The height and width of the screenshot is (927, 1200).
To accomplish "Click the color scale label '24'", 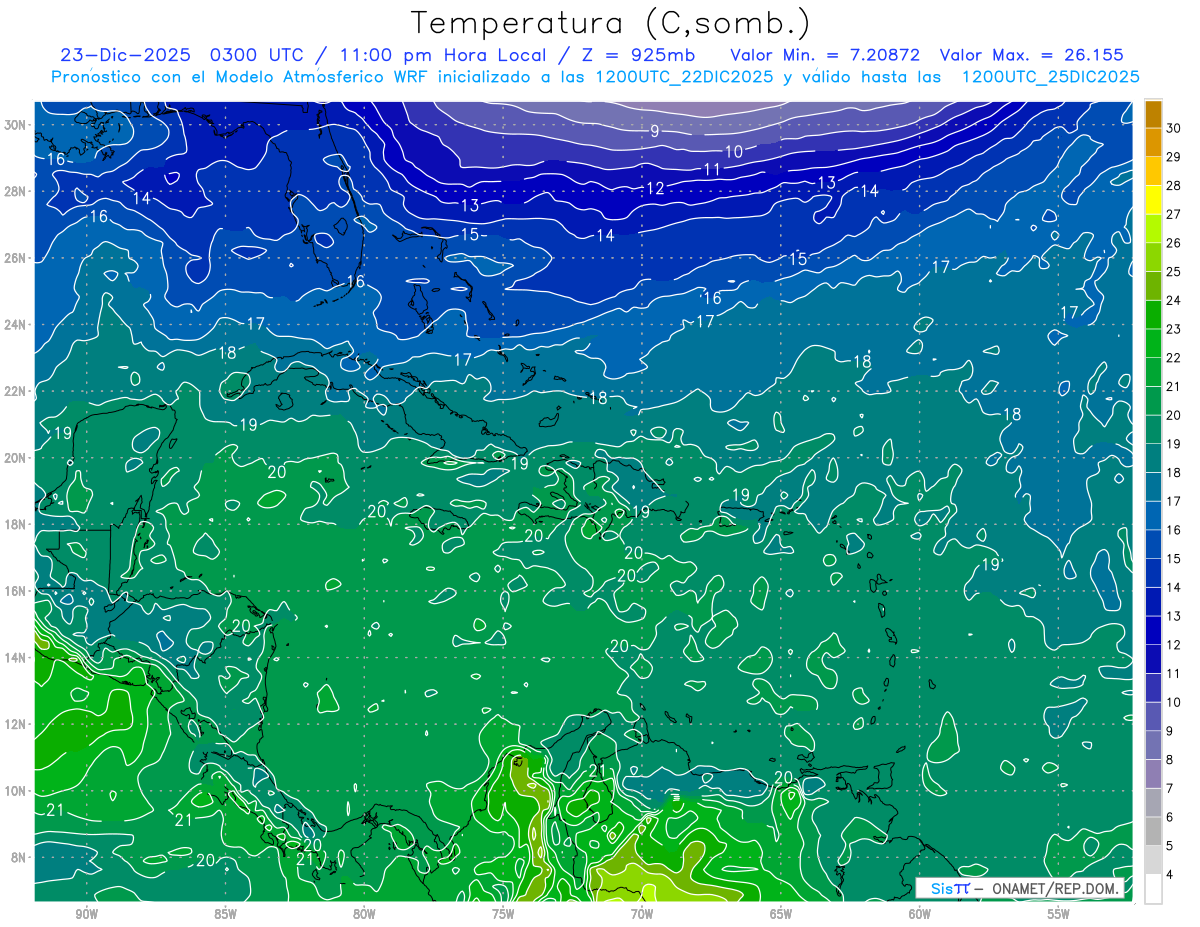I will [x=1174, y=300].
